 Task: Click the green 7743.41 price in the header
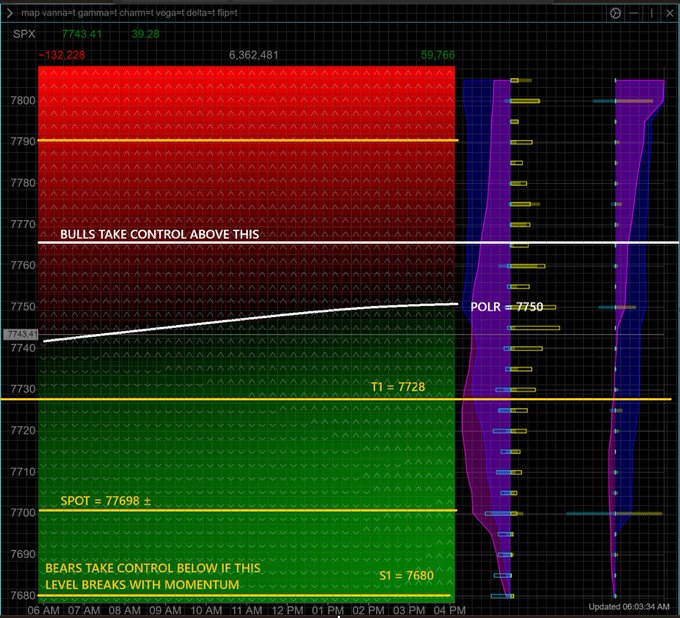[x=82, y=34]
